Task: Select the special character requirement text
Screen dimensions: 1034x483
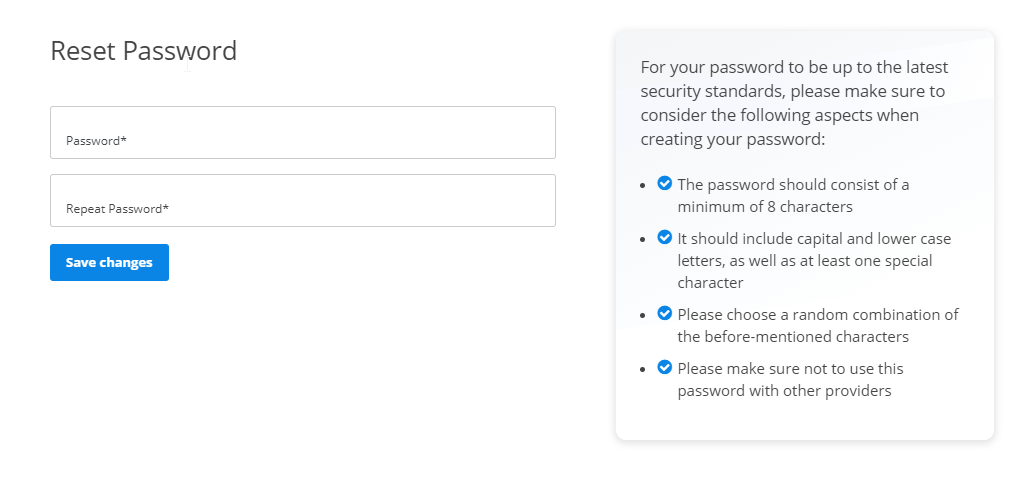Action: (814, 261)
